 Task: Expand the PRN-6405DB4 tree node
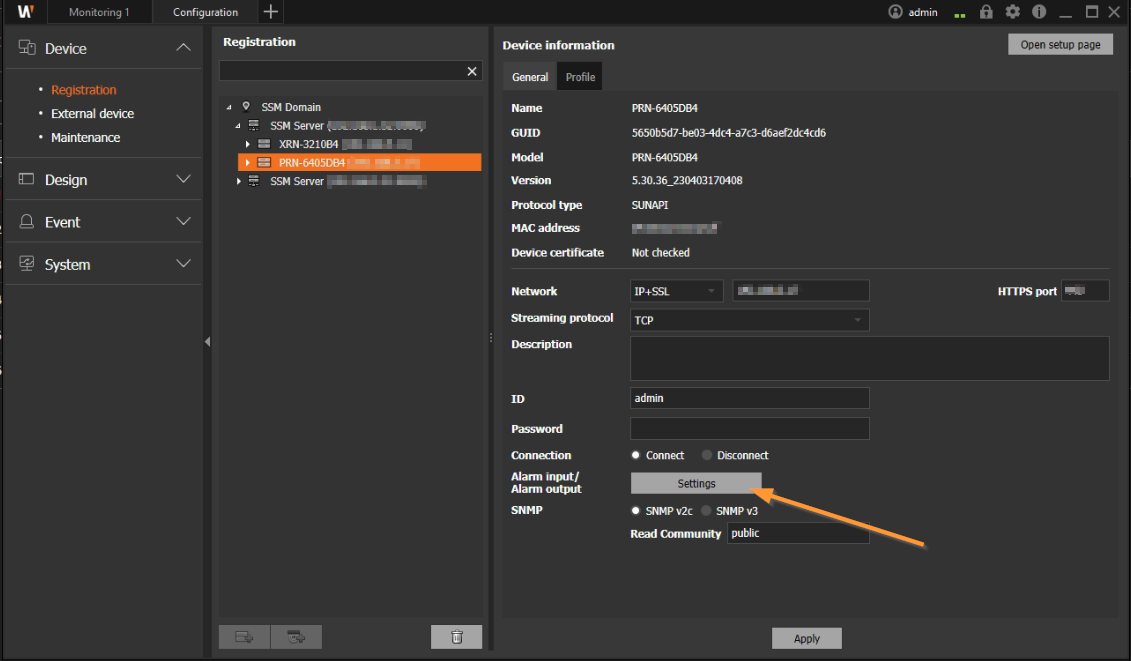tap(247, 162)
